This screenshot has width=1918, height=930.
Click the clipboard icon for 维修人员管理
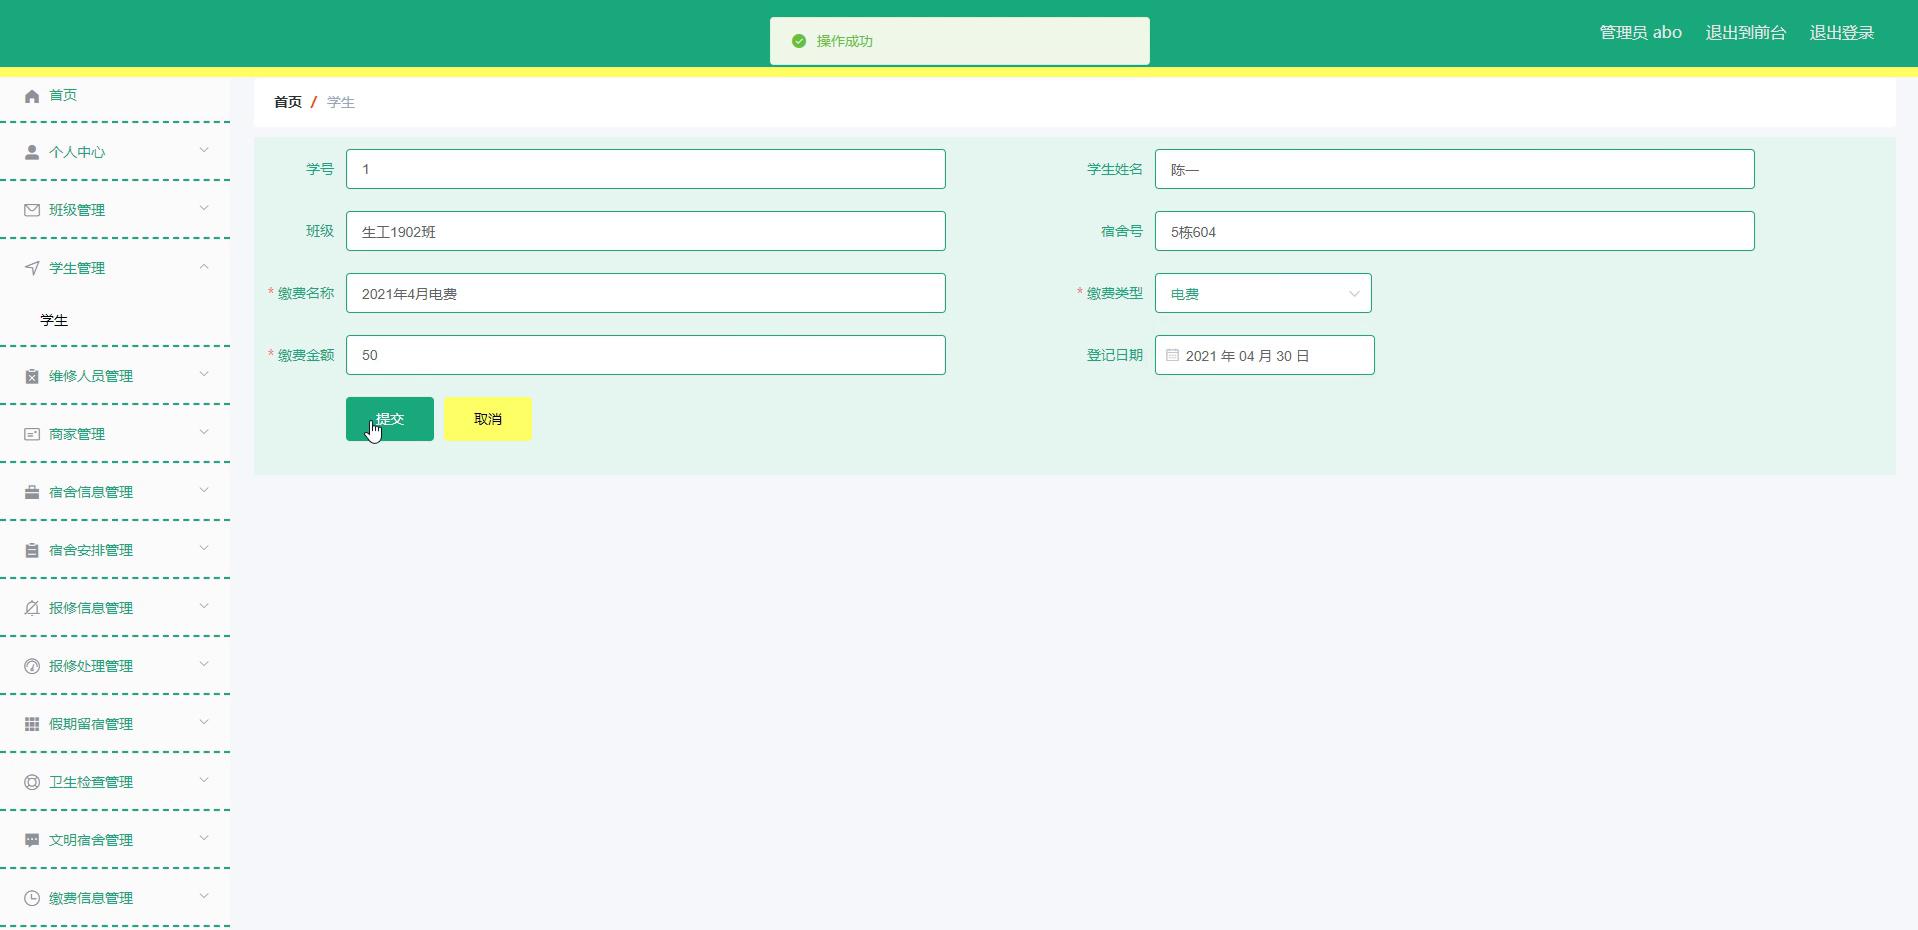(32, 376)
